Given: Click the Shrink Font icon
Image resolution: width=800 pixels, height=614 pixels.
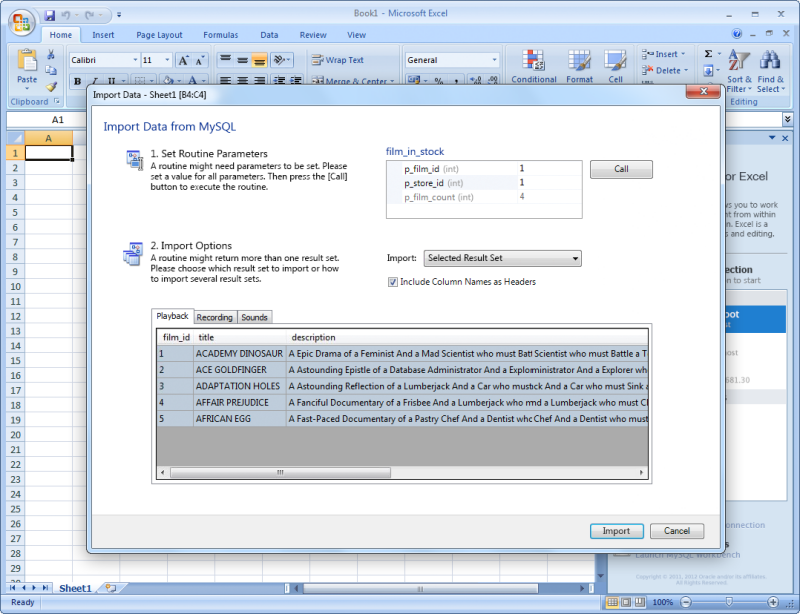Looking at the screenshot, I should (199, 60).
